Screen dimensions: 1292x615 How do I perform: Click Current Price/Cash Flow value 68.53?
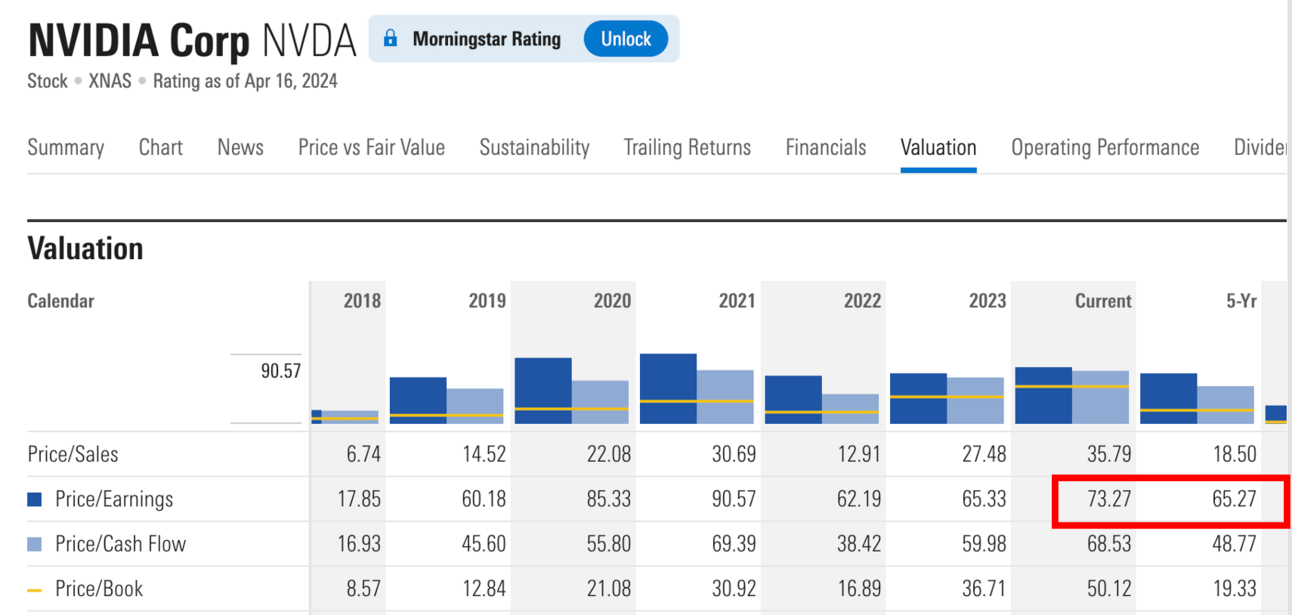1109,544
